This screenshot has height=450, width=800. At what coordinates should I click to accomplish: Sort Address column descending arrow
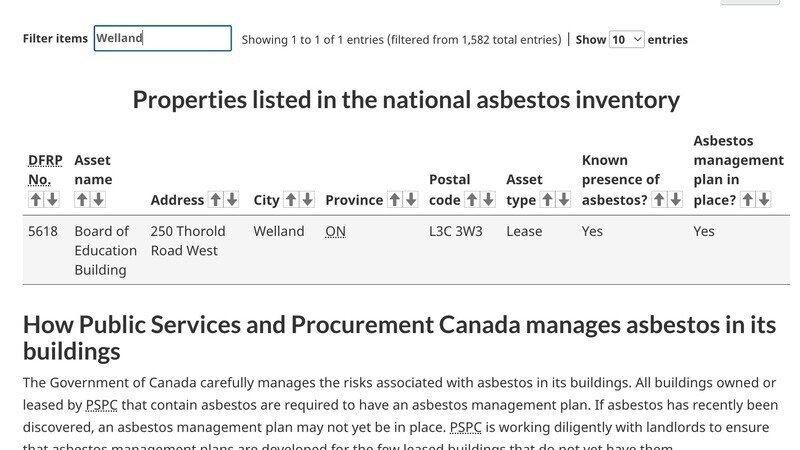232,199
